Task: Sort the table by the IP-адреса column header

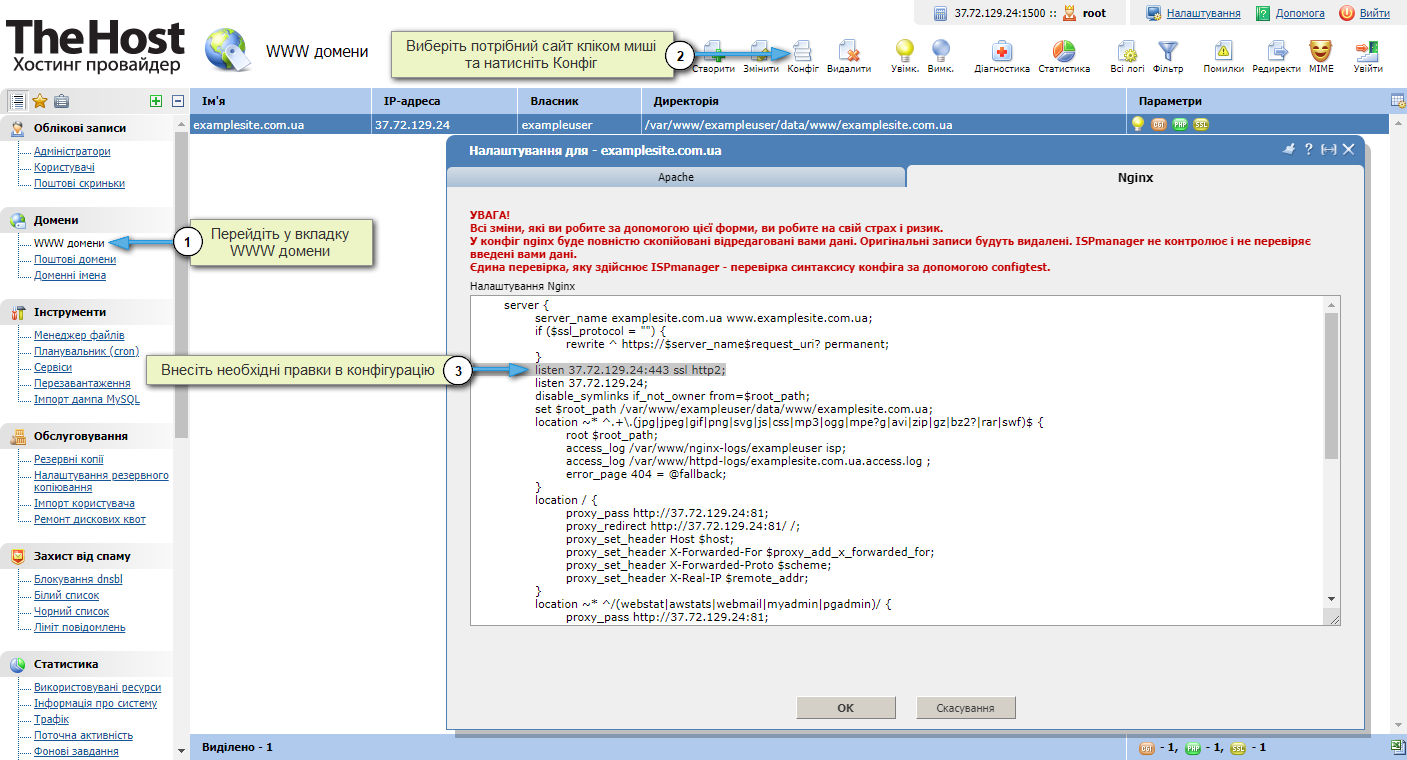Action: 444,101
